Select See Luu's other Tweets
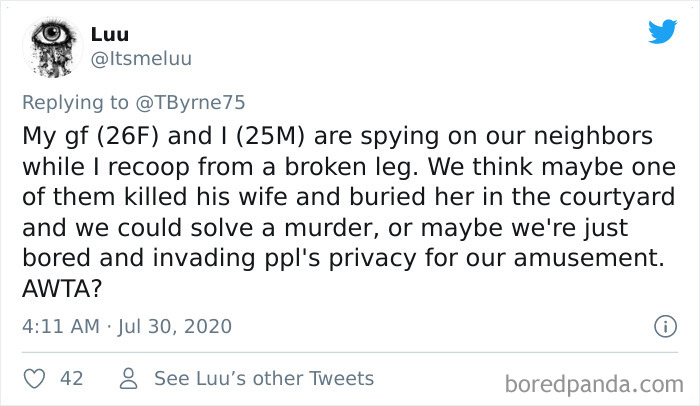Screen dimensions: 700x406 pyautogui.click(x=264, y=378)
